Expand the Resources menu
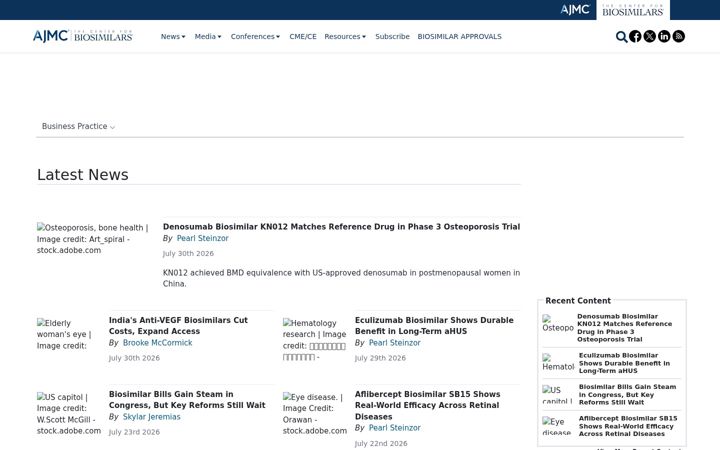 click(x=345, y=37)
